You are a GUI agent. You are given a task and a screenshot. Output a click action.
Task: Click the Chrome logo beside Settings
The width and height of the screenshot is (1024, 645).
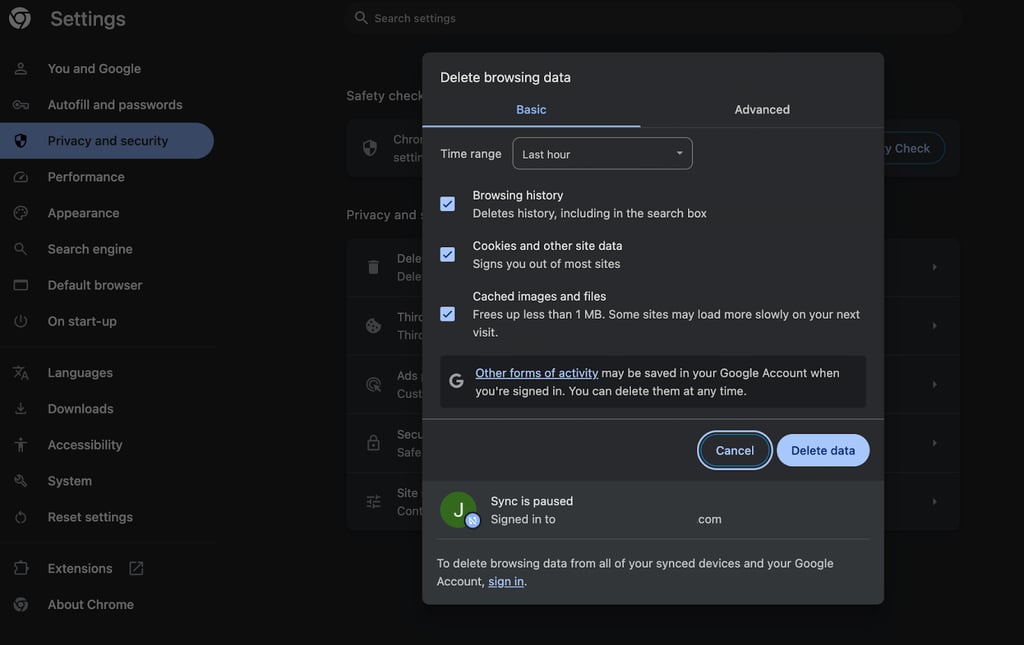click(x=20, y=18)
